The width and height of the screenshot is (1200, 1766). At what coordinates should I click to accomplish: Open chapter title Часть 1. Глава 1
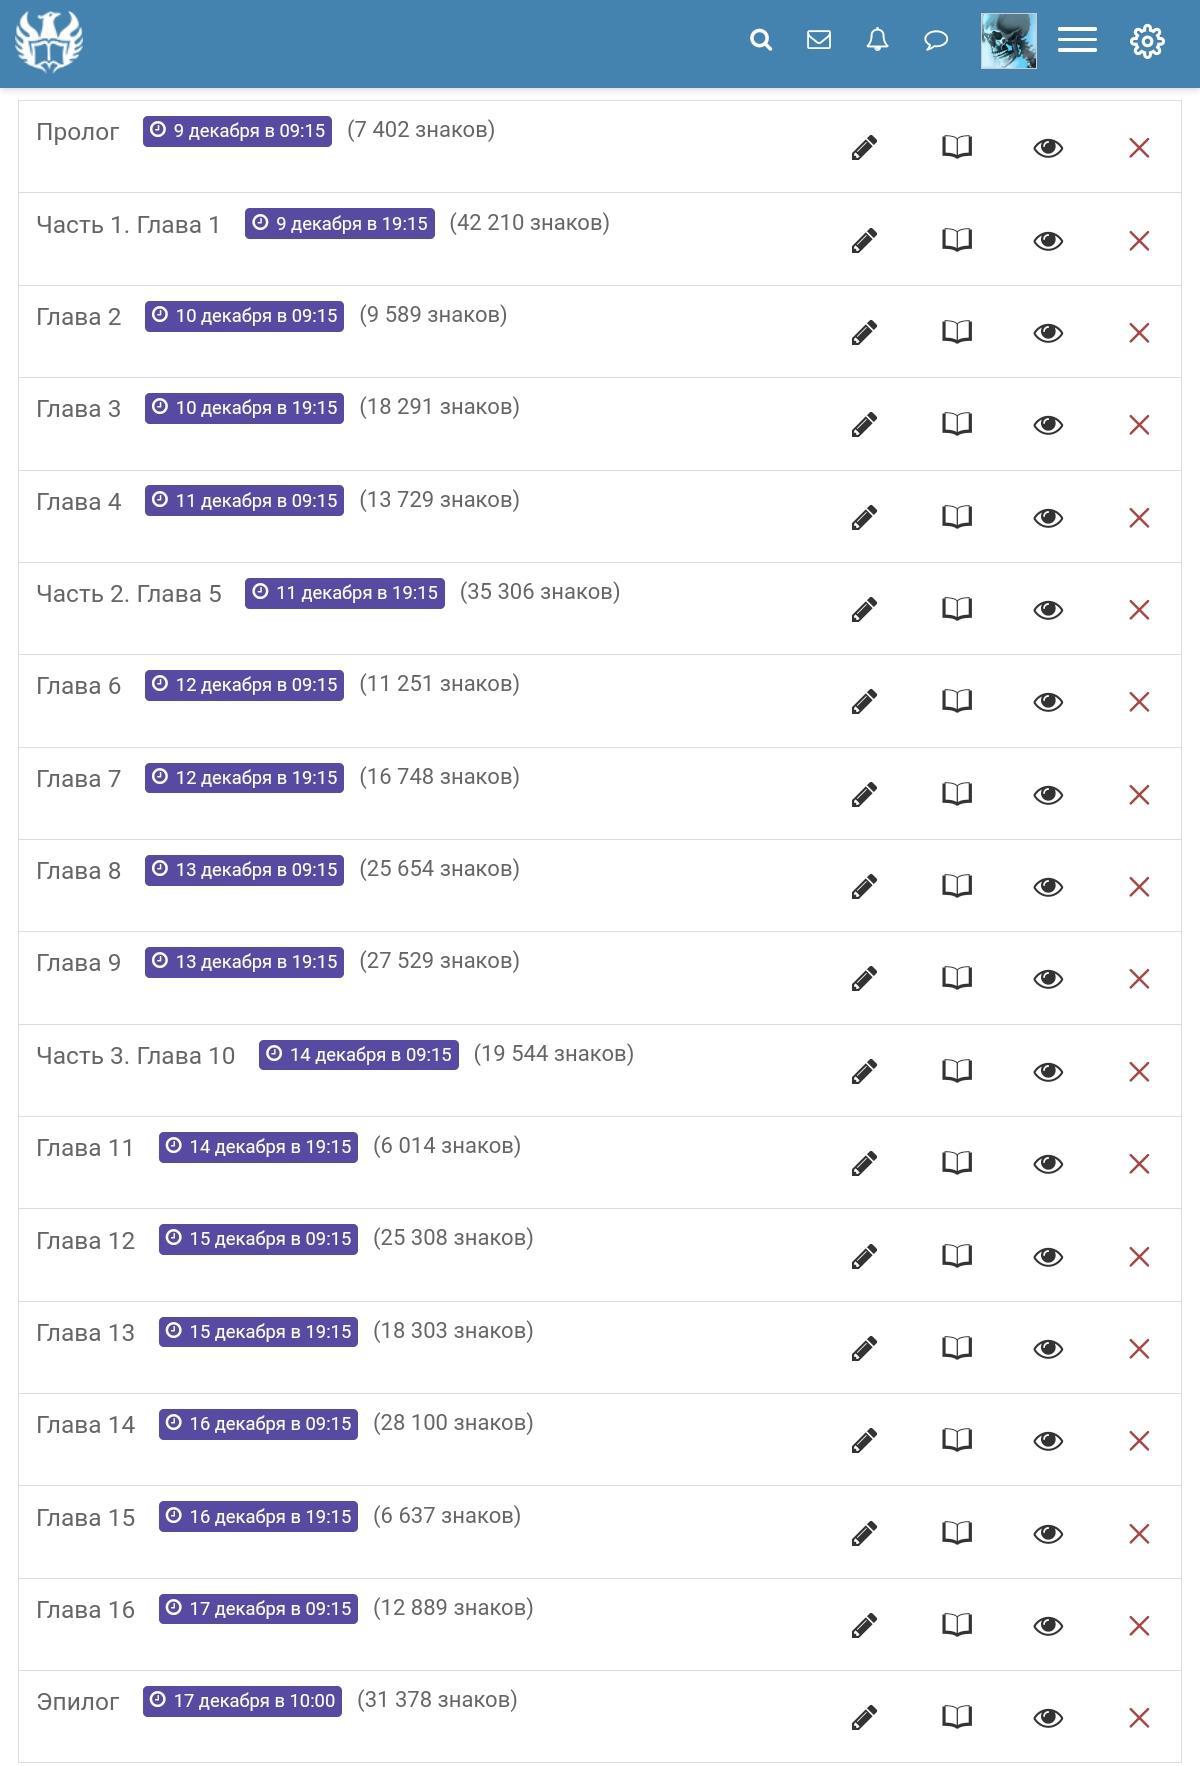point(128,225)
